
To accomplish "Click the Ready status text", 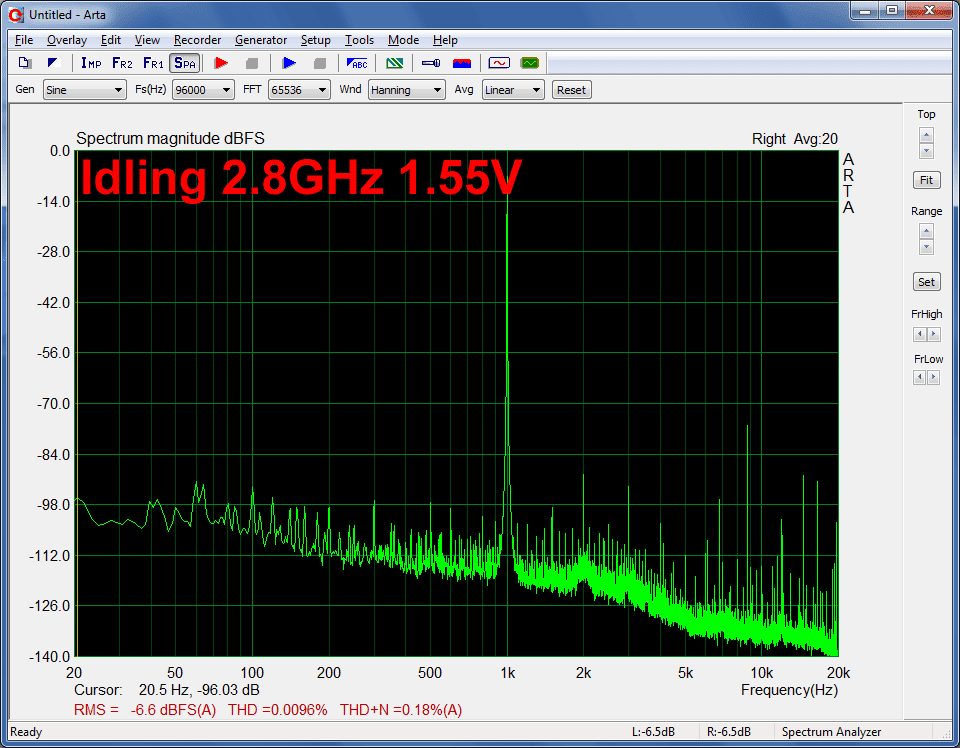I will coord(26,732).
